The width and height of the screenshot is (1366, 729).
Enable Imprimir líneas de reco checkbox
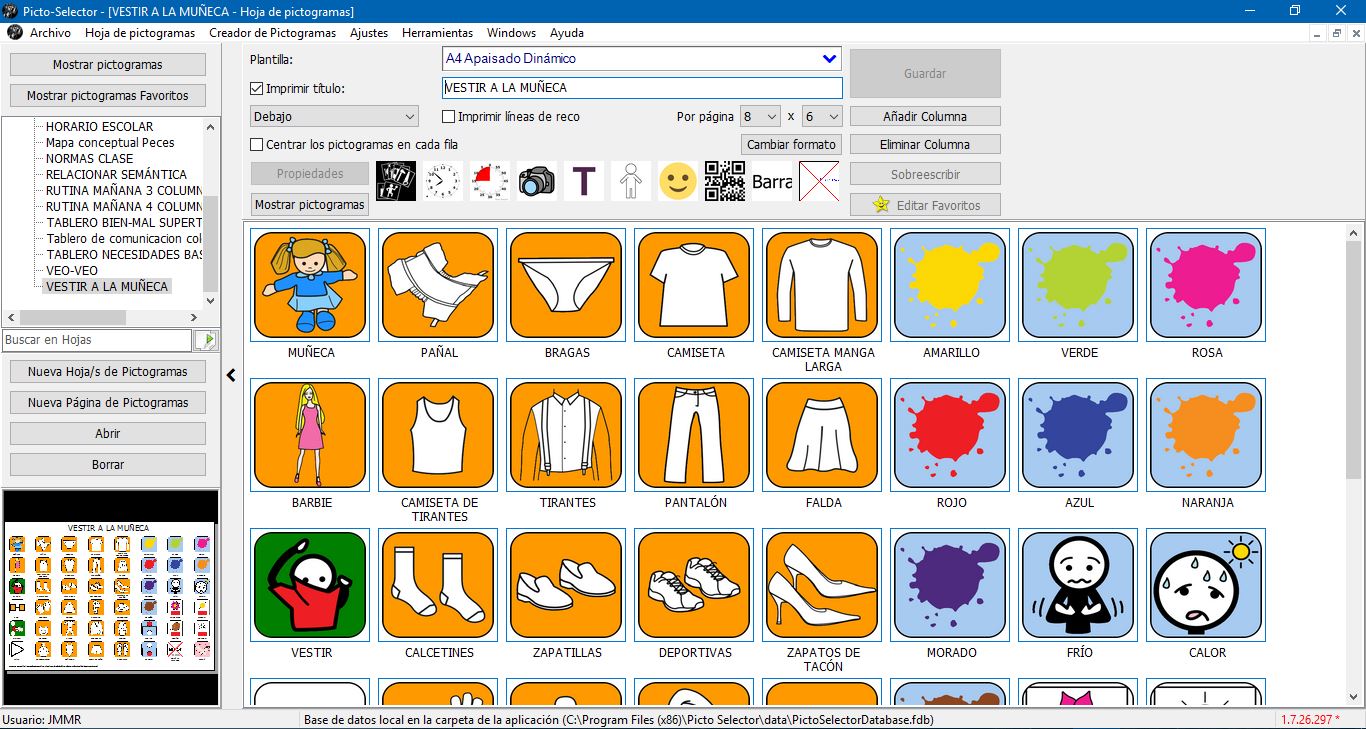click(x=449, y=117)
